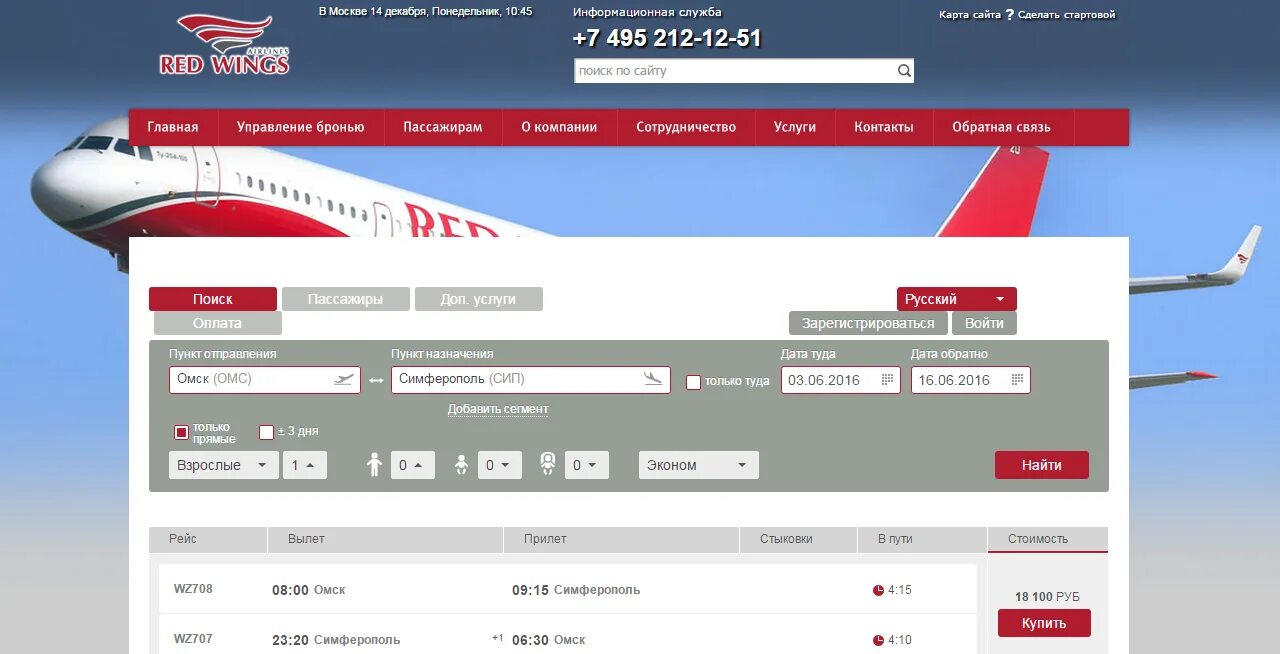Click the departure plane icon in Омск field
This screenshot has height=654, width=1280.
(x=344, y=380)
